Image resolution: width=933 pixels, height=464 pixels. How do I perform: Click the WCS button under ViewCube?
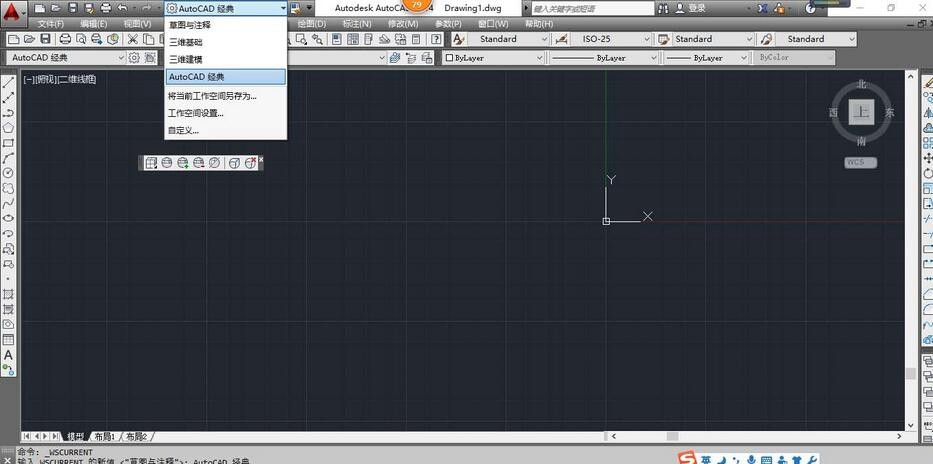pos(860,162)
